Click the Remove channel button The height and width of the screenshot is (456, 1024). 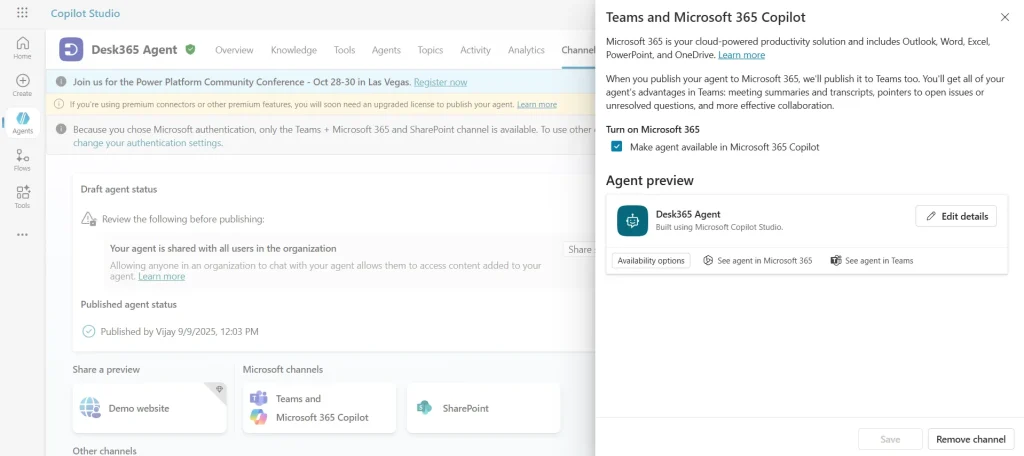(x=971, y=439)
